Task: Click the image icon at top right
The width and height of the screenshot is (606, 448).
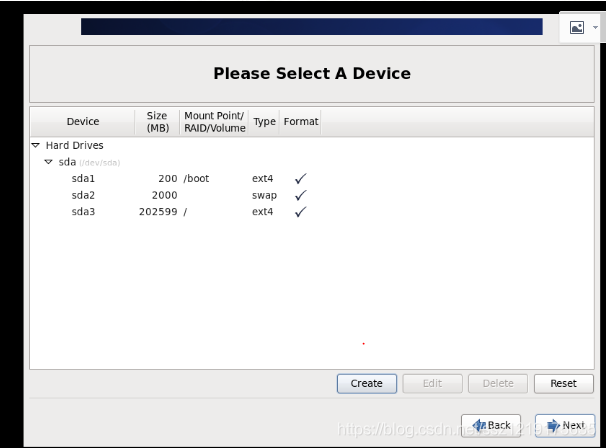Action: pyautogui.click(x=577, y=27)
